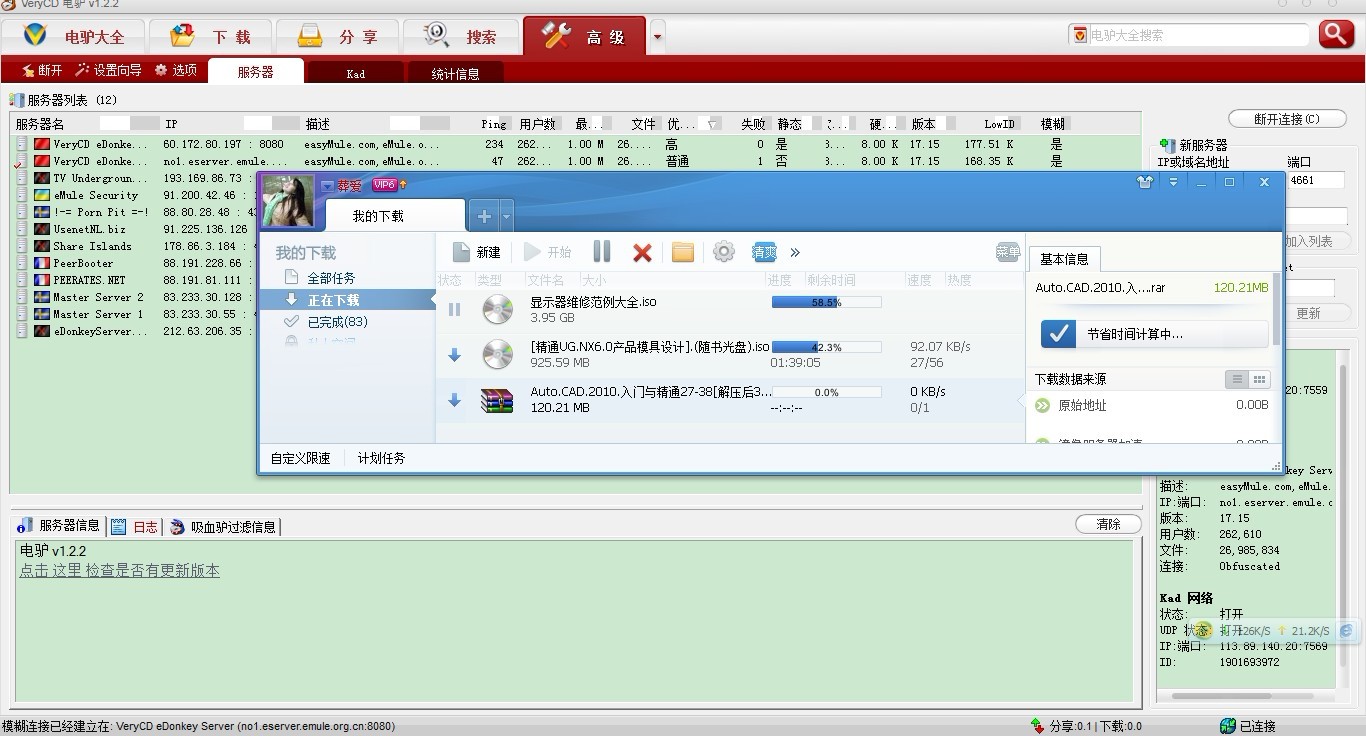The width and height of the screenshot is (1366, 736).
Task: Launch the 设置向导 setup wizard
Action: (x=108, y=70)
